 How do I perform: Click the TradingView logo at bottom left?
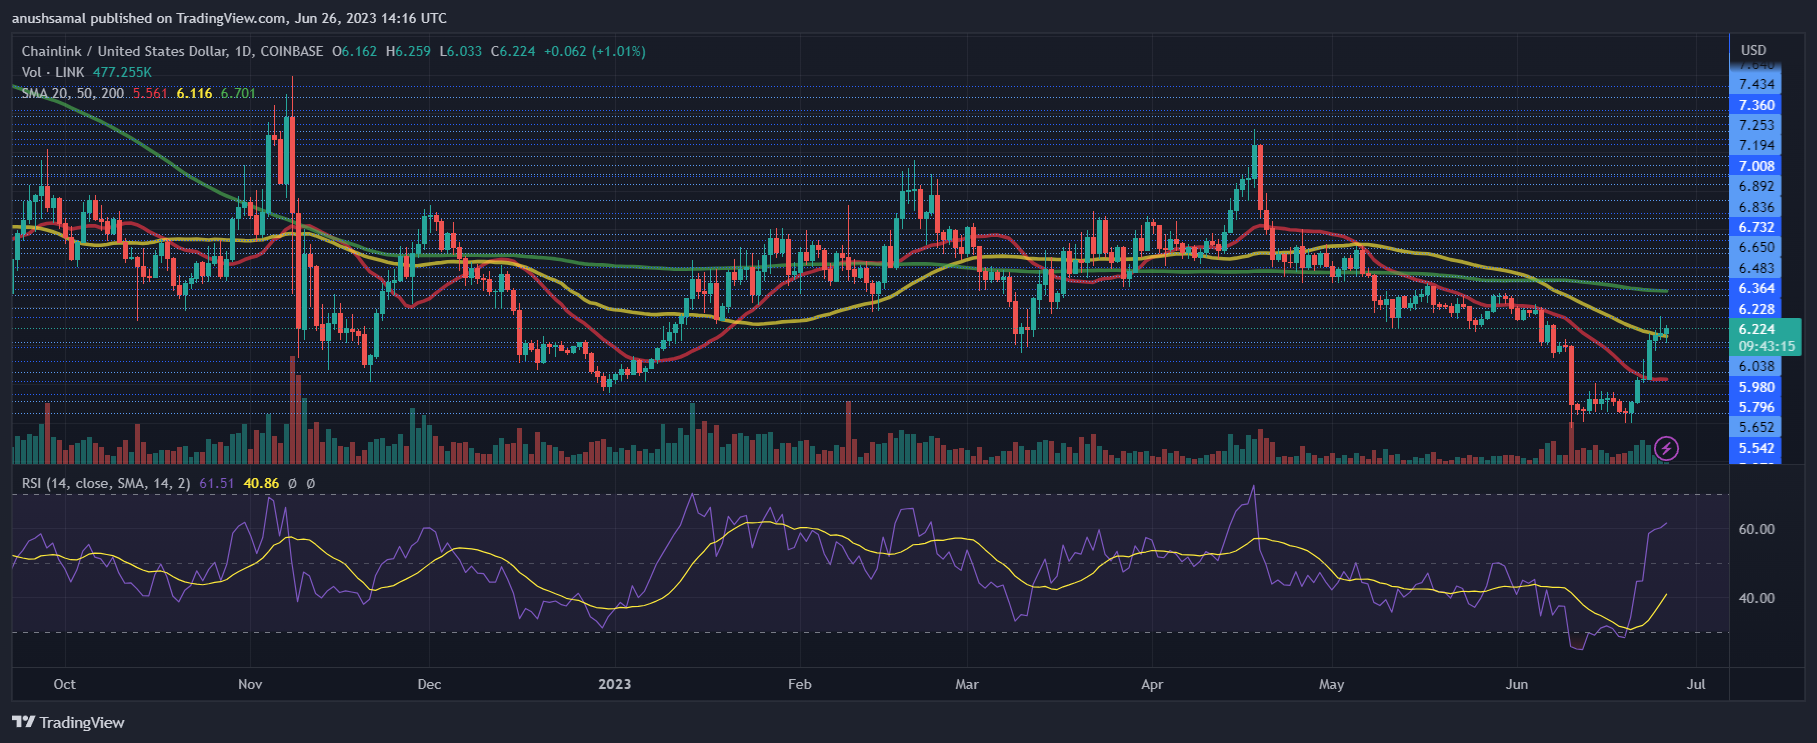(69, 722)
